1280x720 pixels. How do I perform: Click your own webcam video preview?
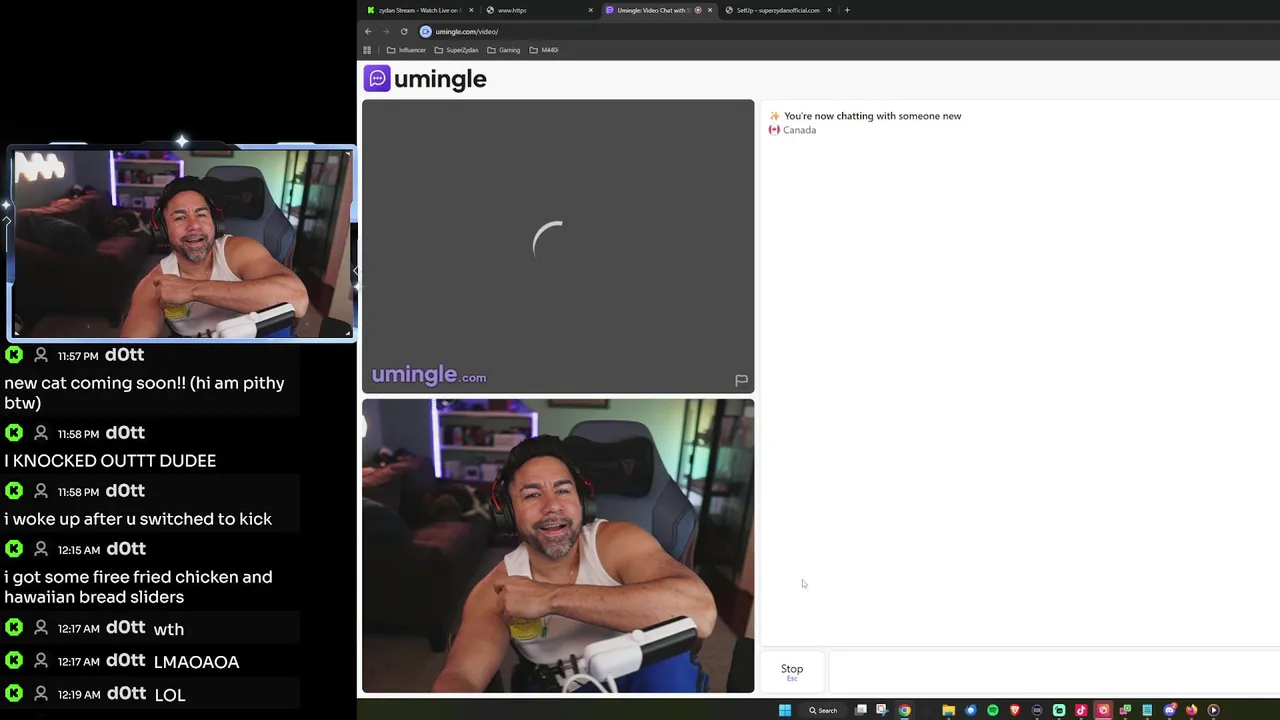(x=558, y=546)
